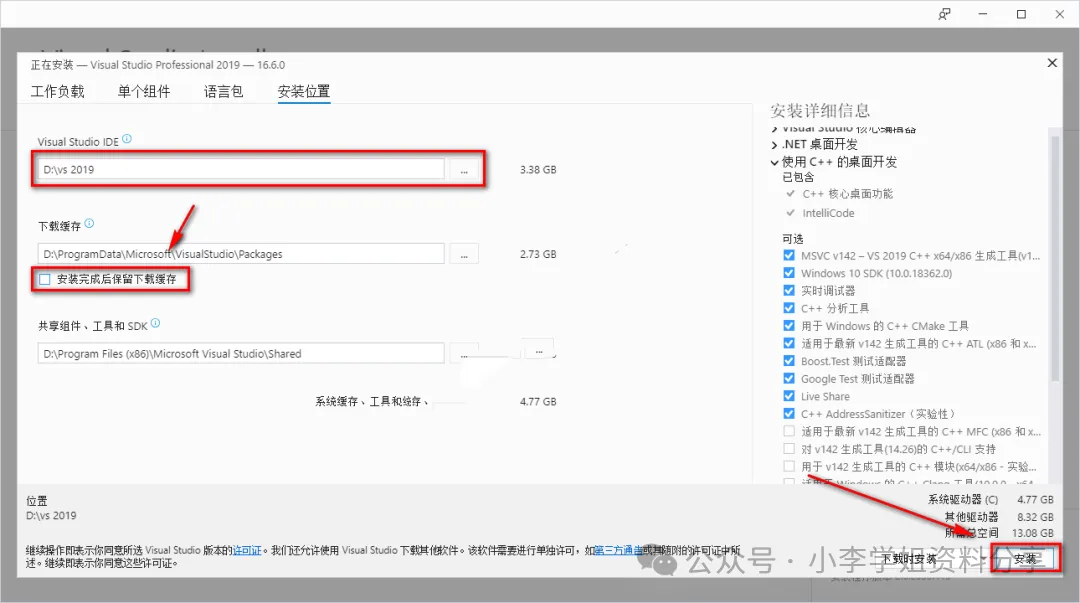Uncheck Live Share component

789,396
